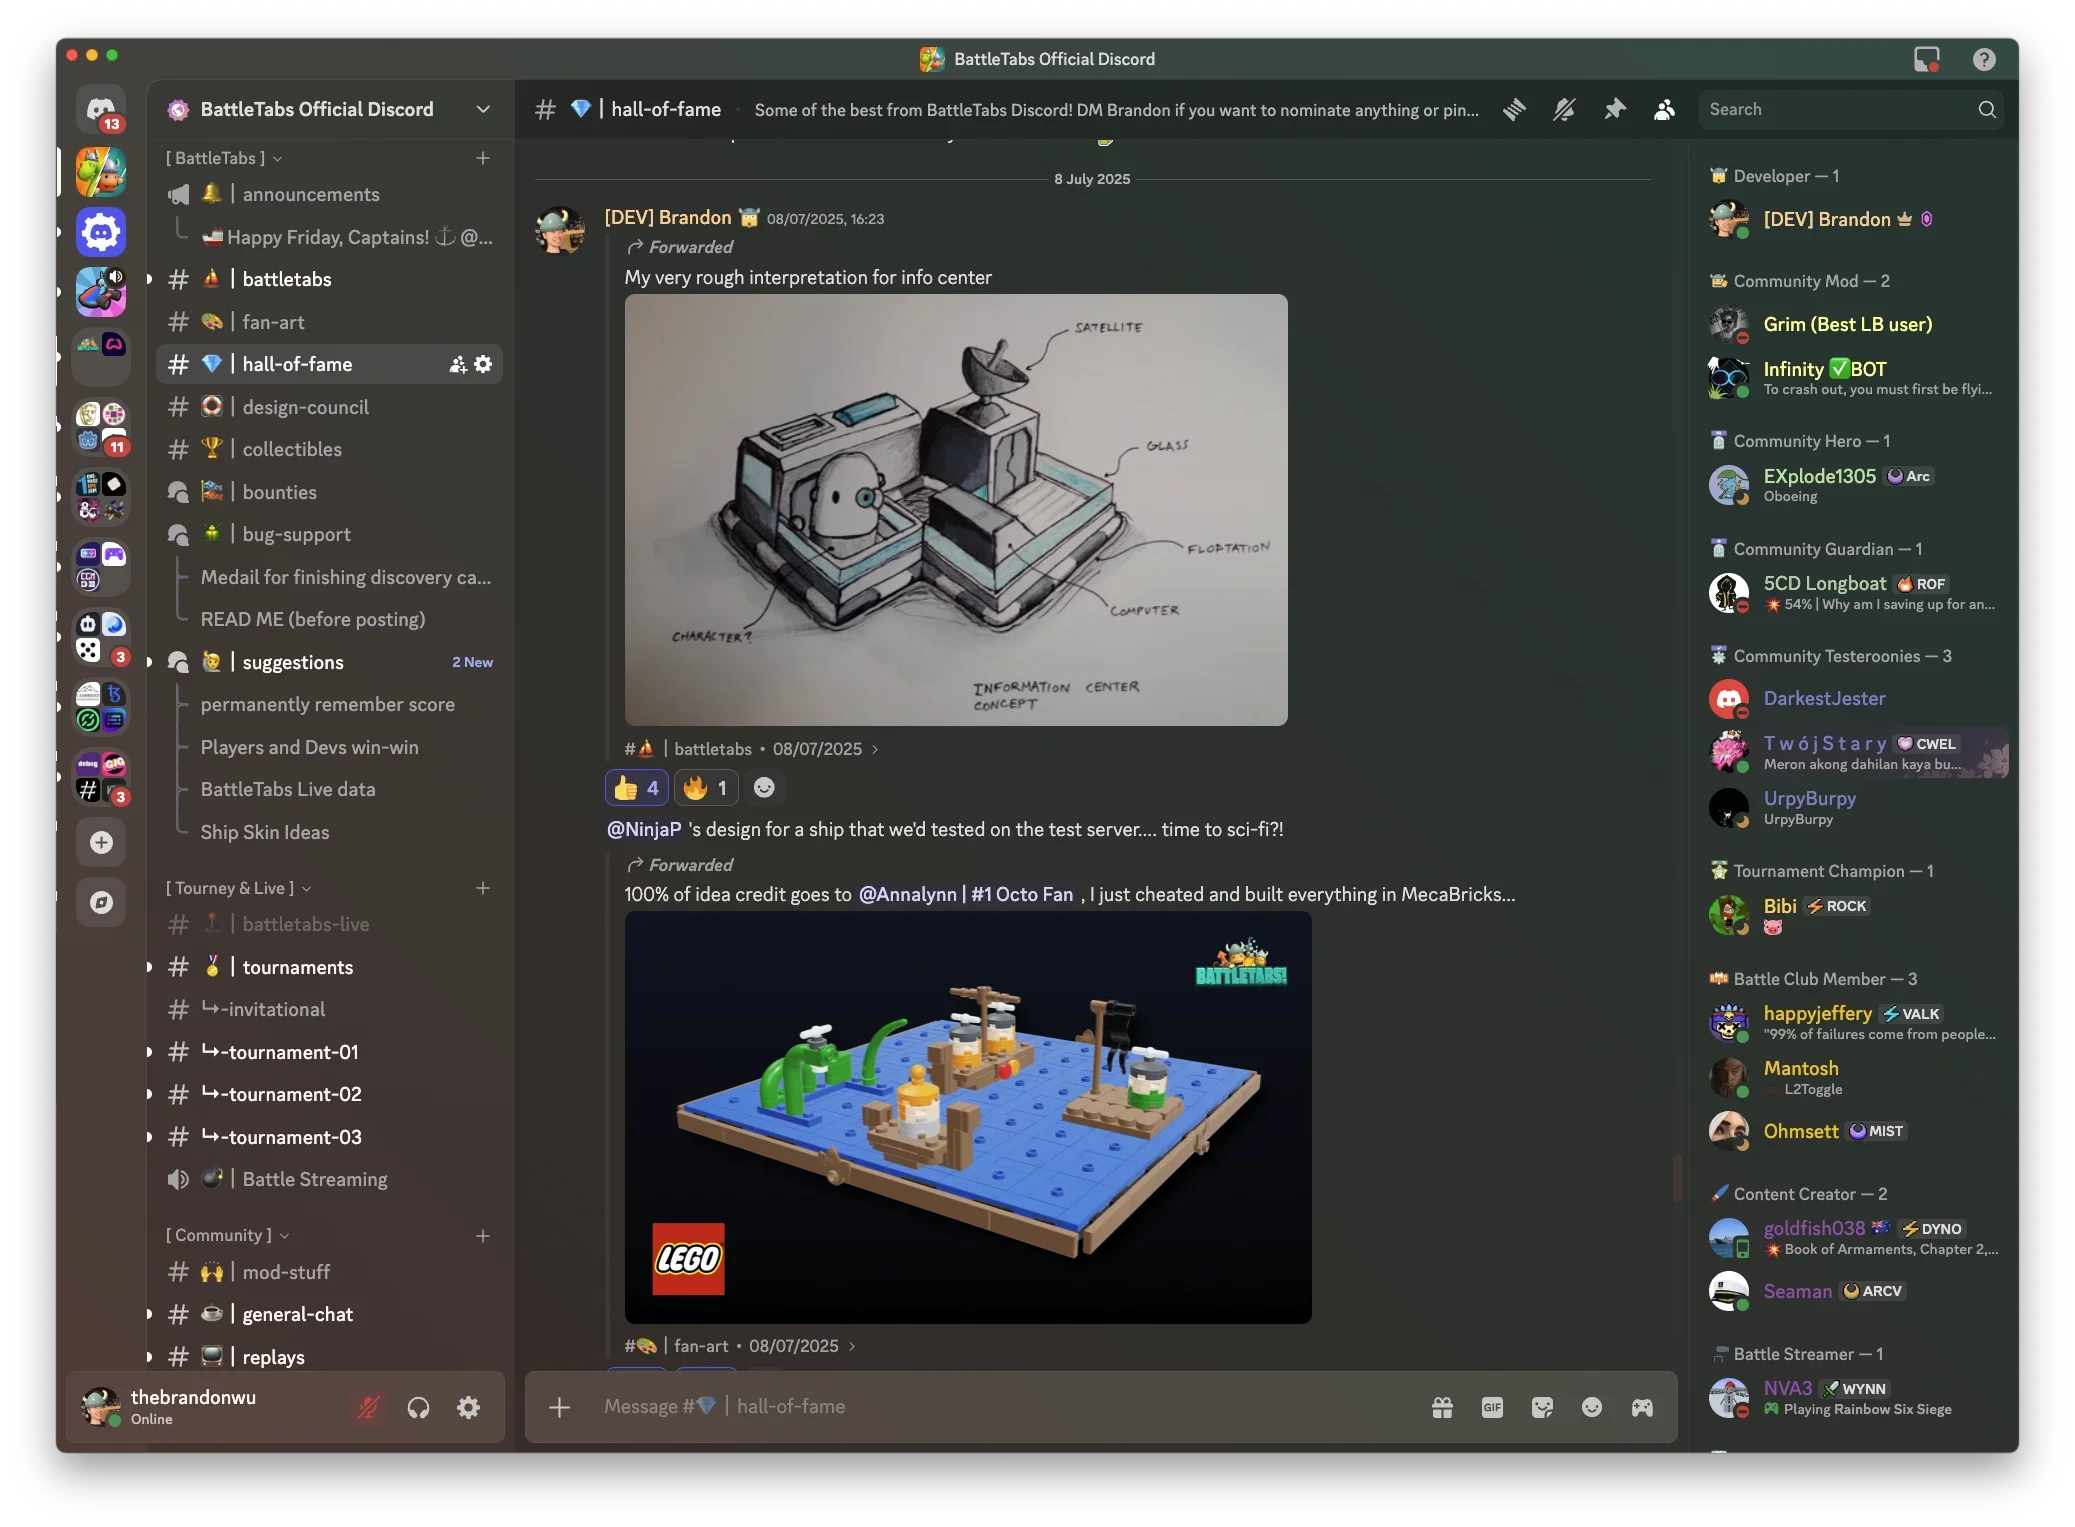2075x1527 pixels.
Task: Open the fan-art channel
Action: (x=273, y=322)
